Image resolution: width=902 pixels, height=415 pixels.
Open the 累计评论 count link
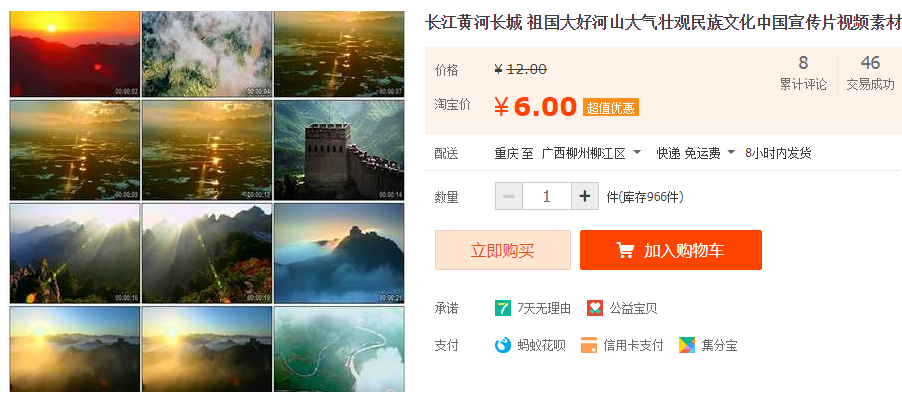click(803, 73)
